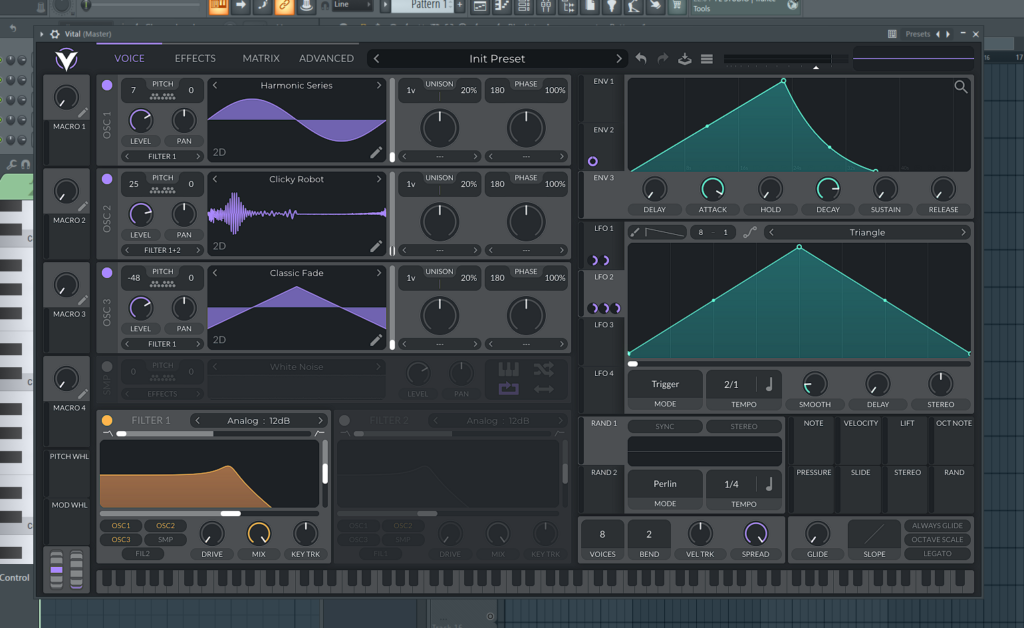Click the ALWAYS GLIDE button

click(937, 526)
